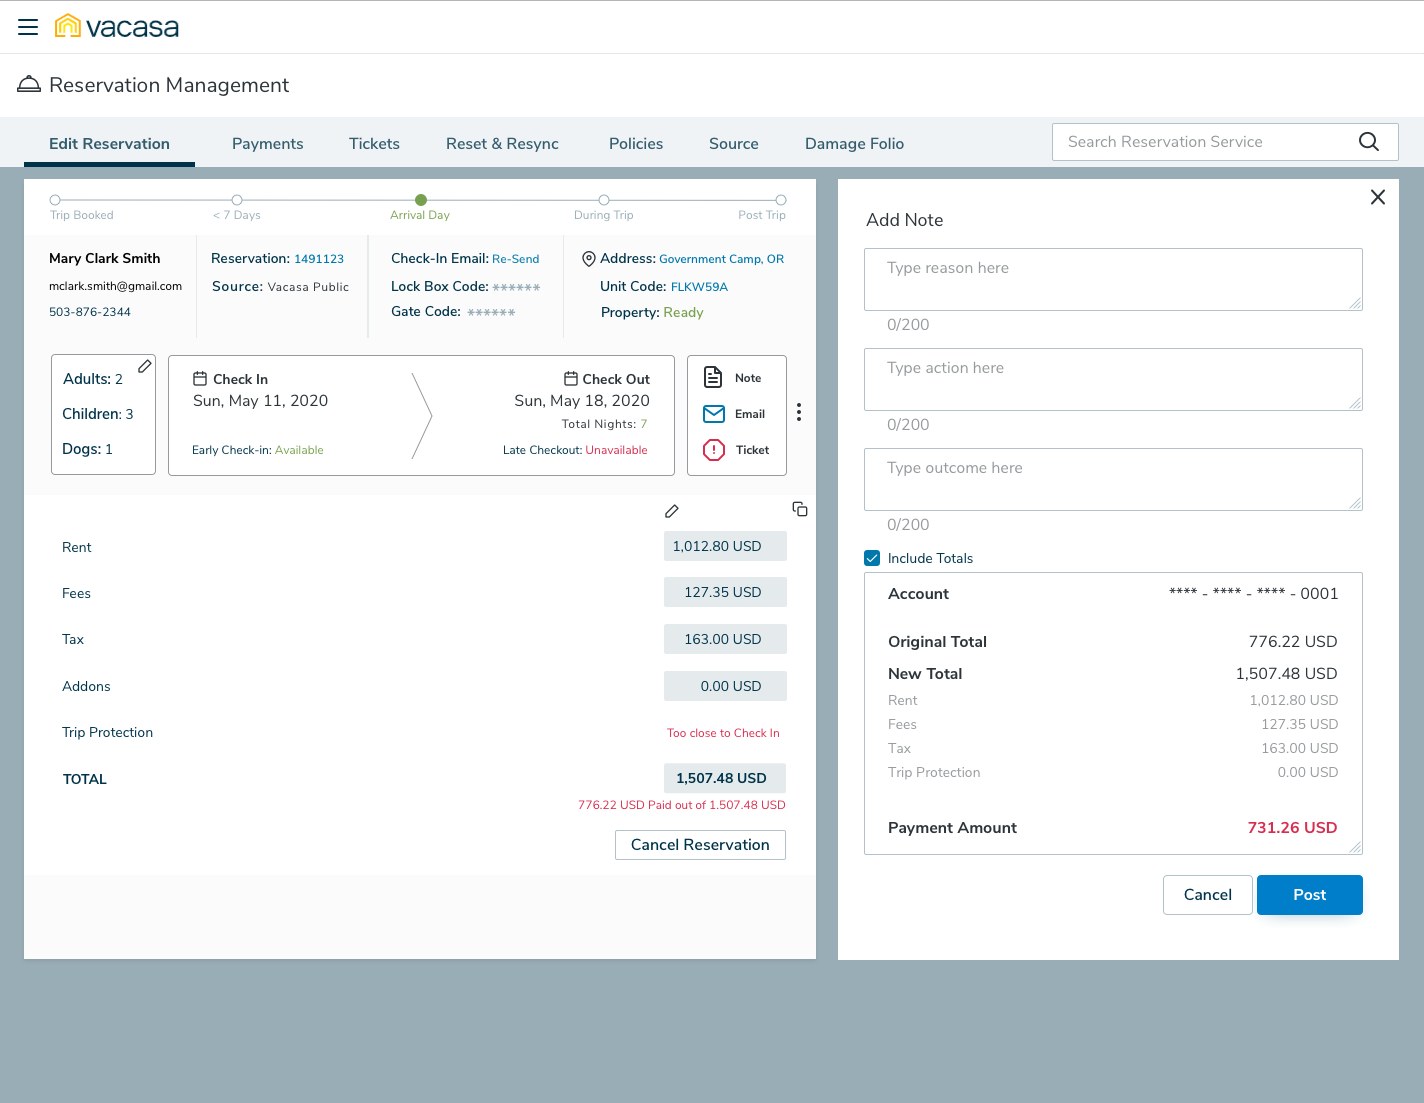Click the Re-Send check-in email link

pos(516,259)
